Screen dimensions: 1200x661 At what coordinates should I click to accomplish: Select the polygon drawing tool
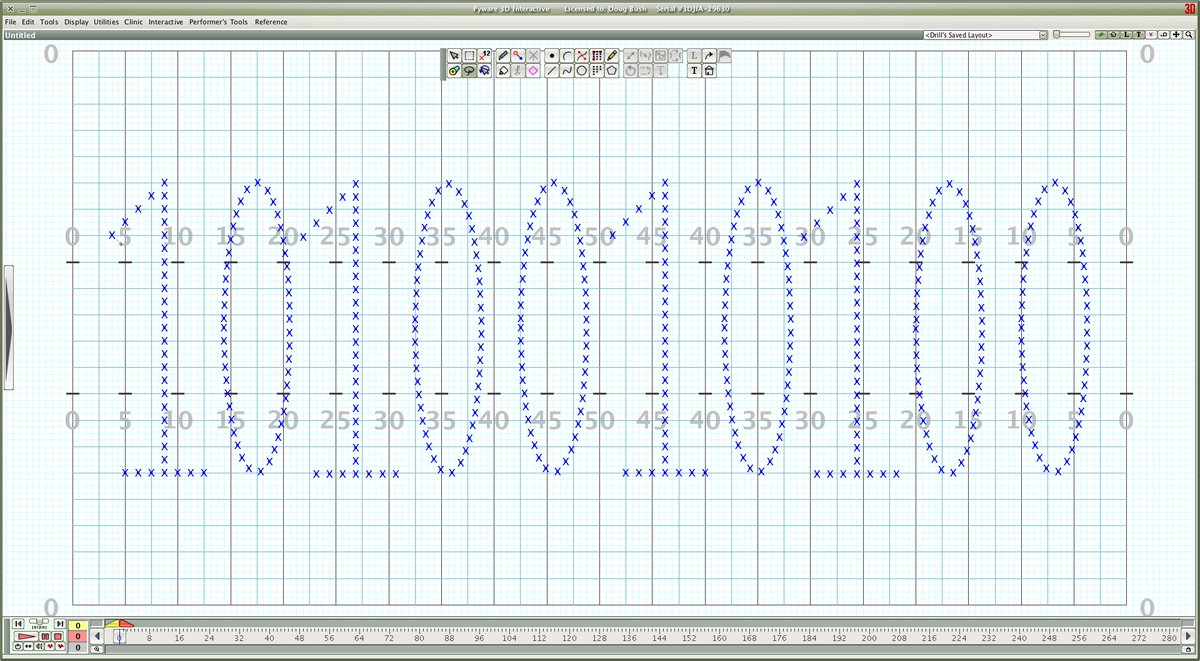click(611, 70)
